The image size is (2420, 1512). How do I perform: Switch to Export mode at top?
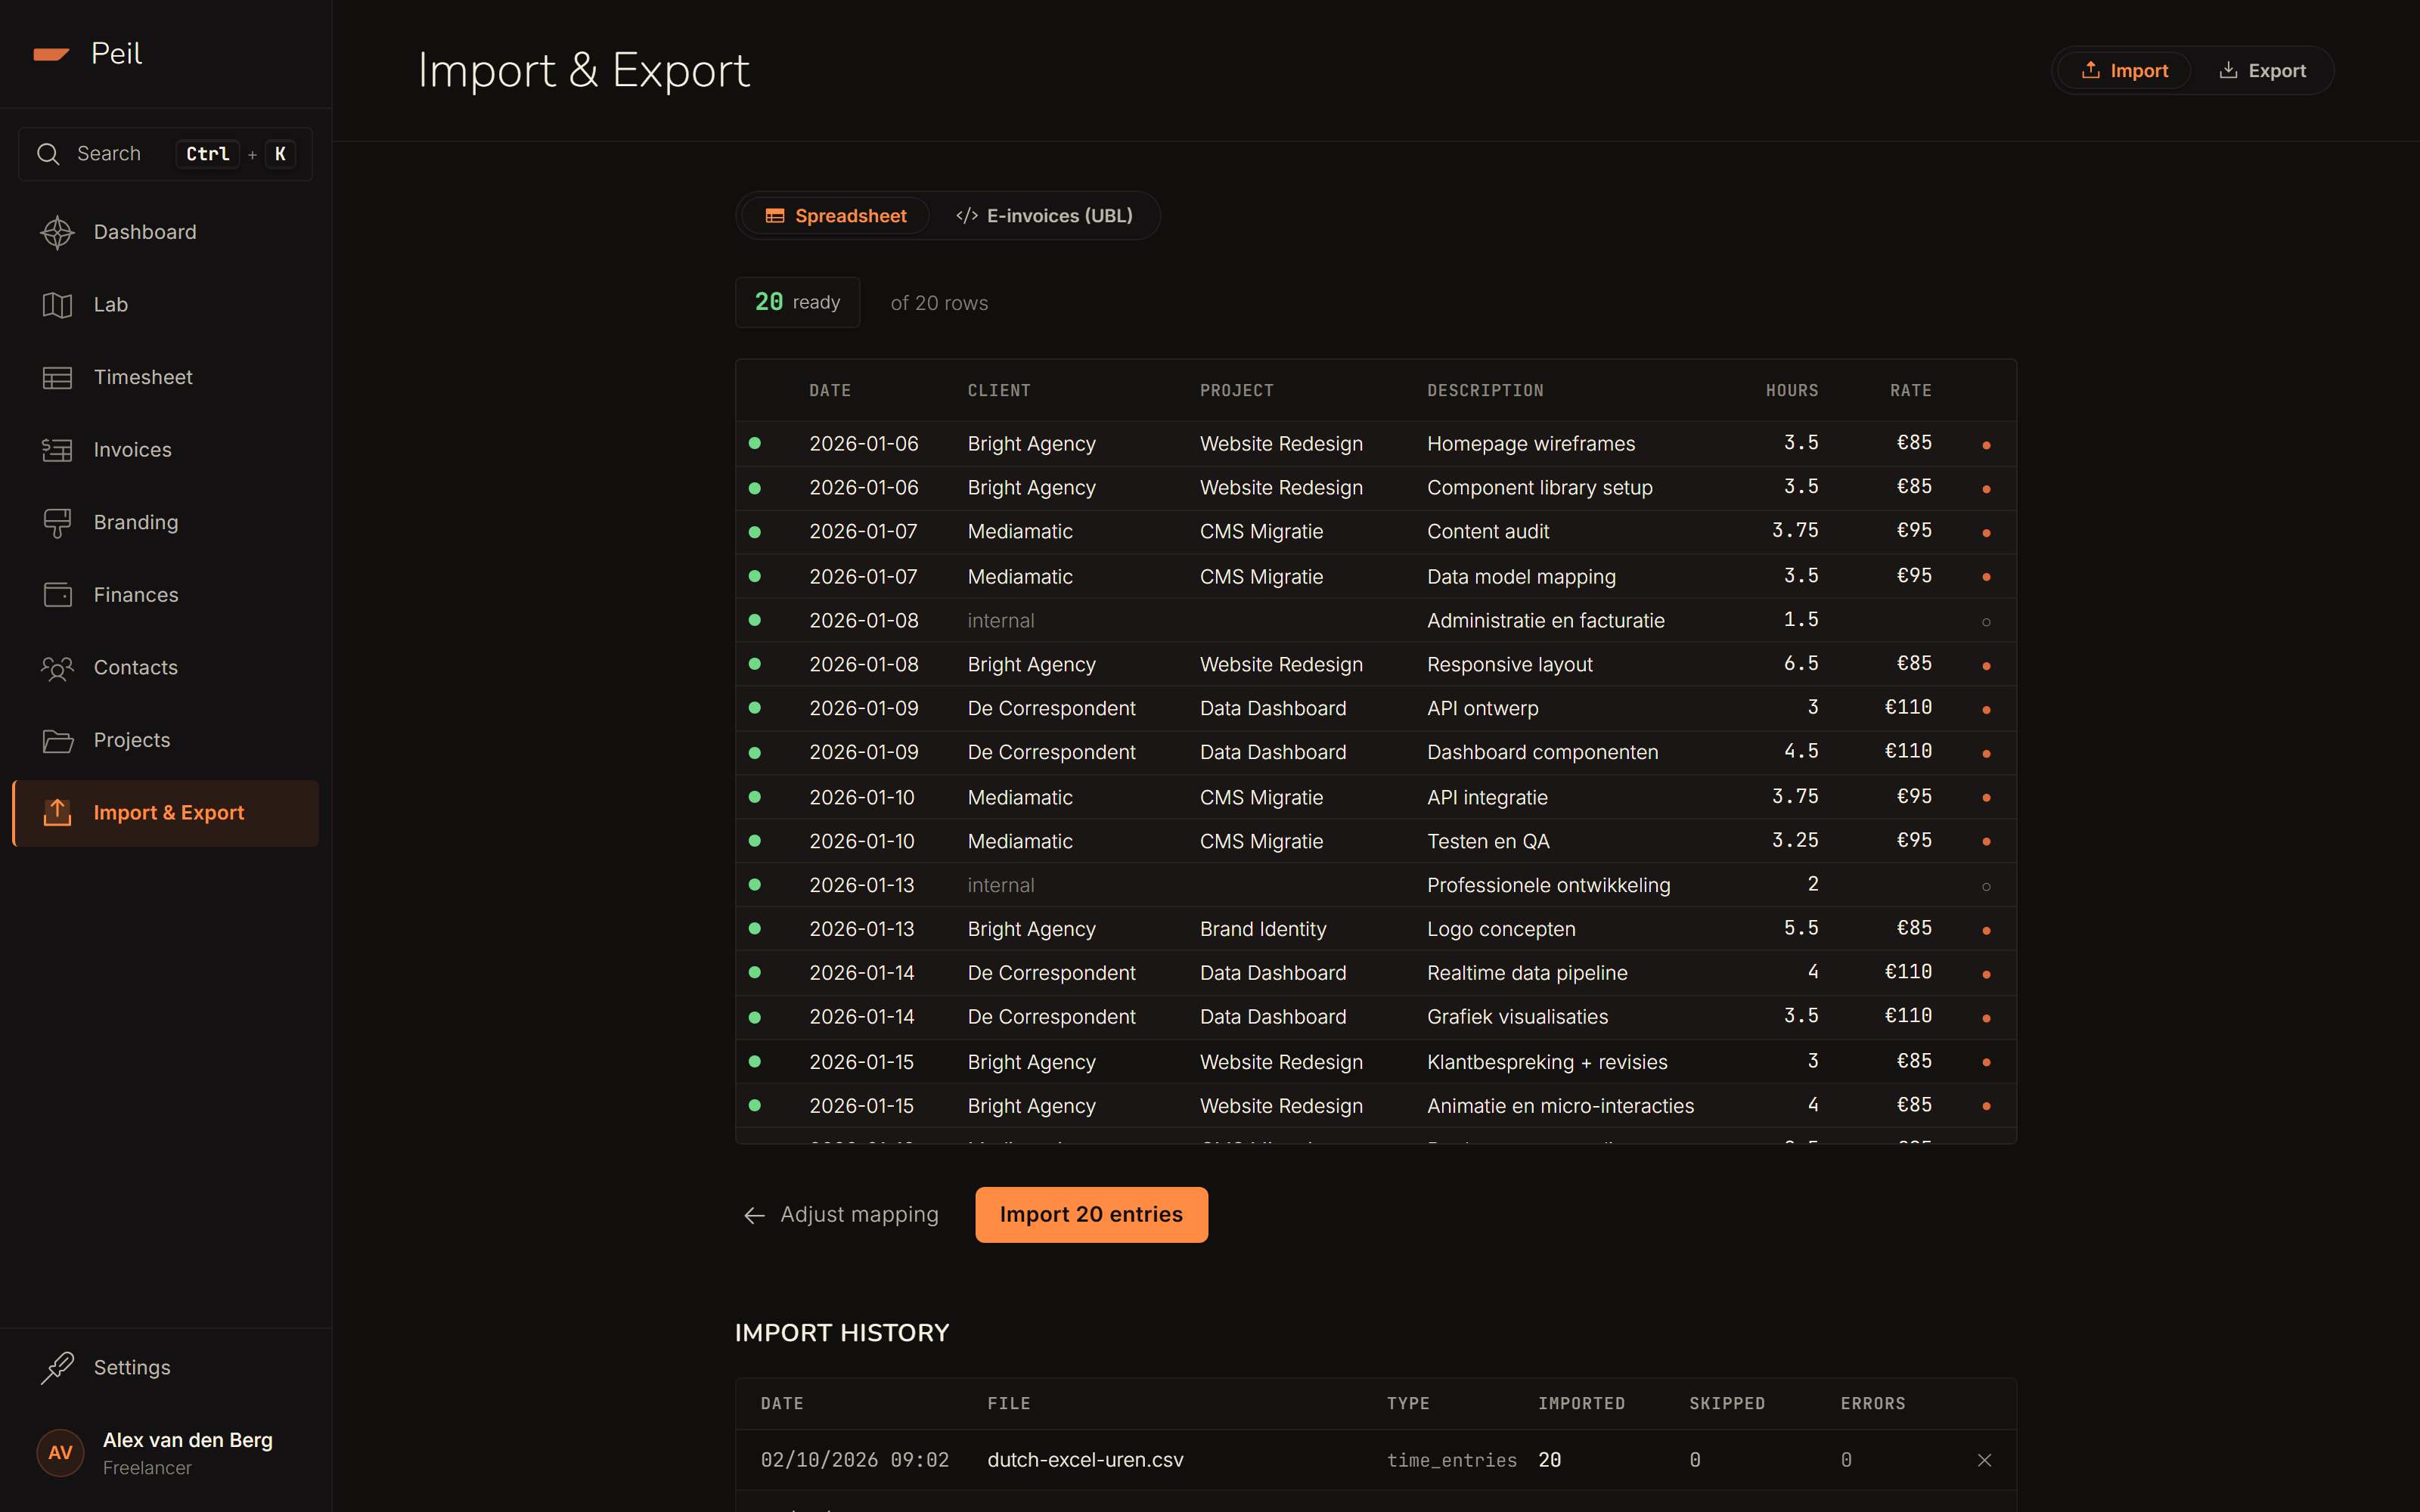click(2262, 71)
